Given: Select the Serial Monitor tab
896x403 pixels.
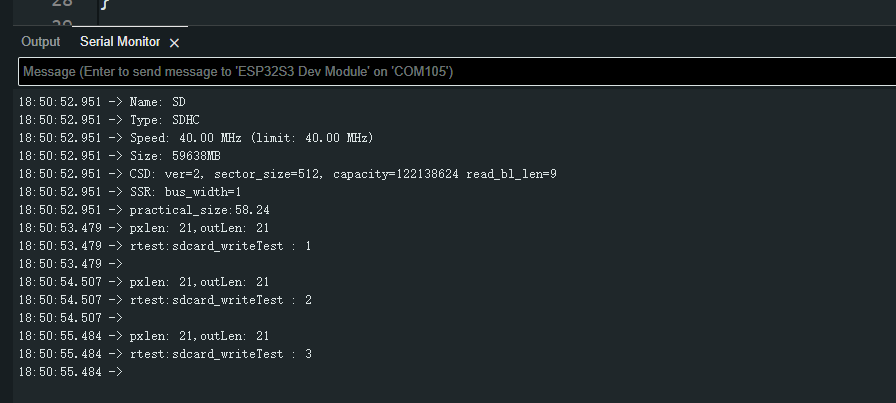Looking at the screenshot, I should tap(120, 42).
